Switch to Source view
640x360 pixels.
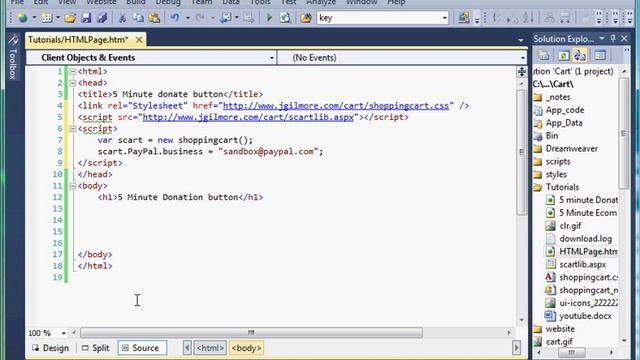[x=142, y=348]
